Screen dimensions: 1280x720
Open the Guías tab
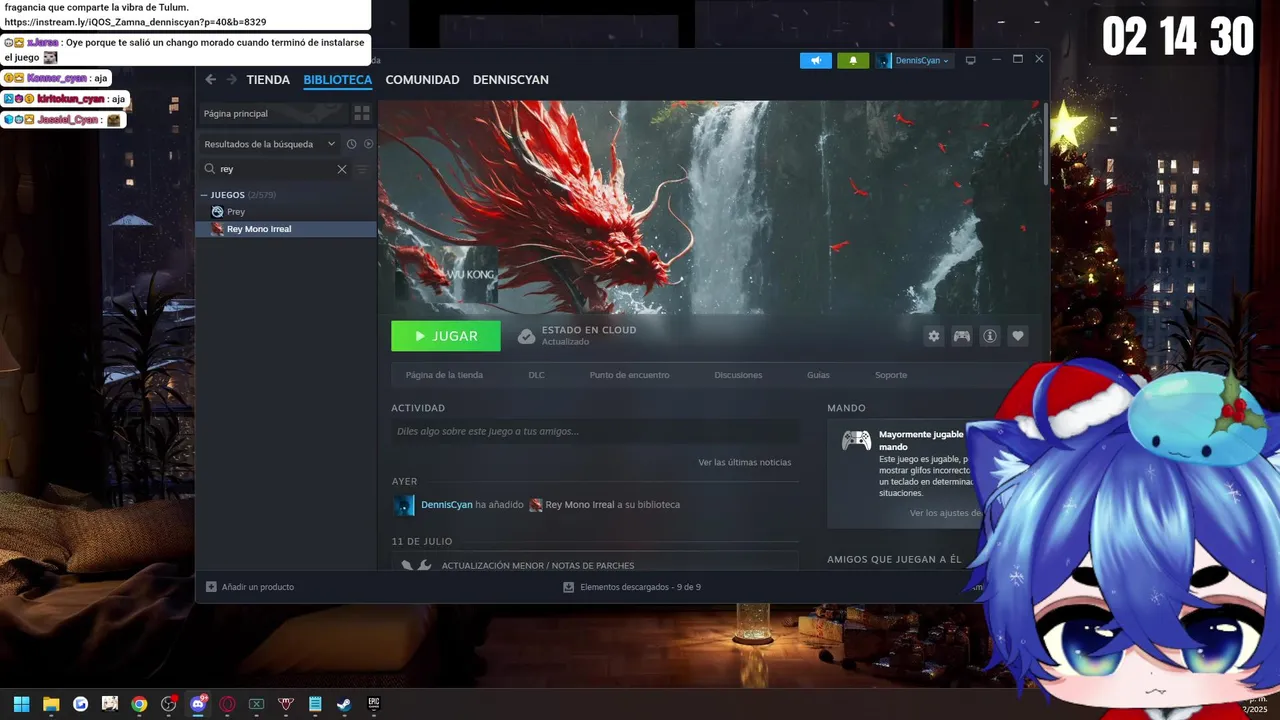point(818,375)
